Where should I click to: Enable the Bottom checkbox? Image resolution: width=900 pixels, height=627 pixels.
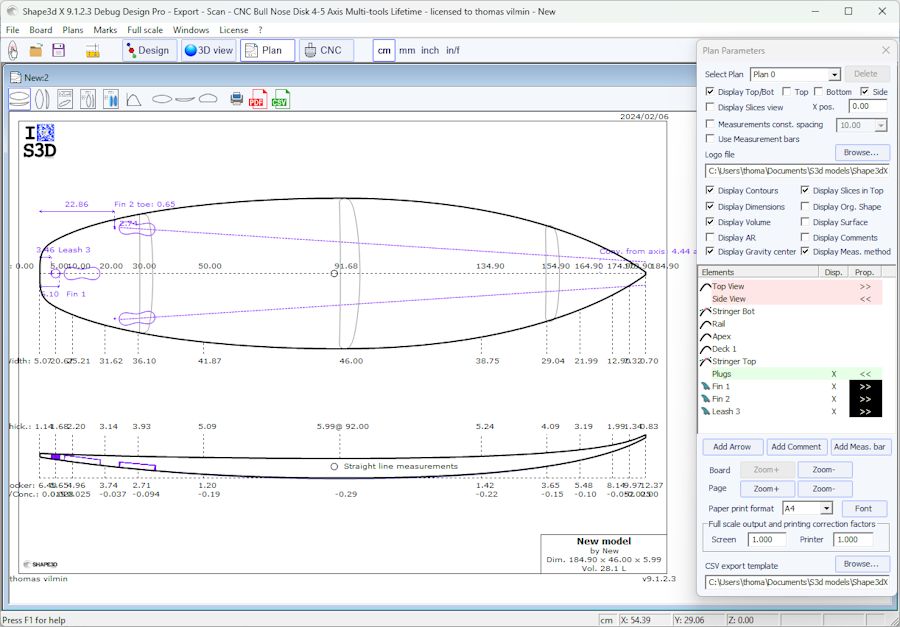818,92
